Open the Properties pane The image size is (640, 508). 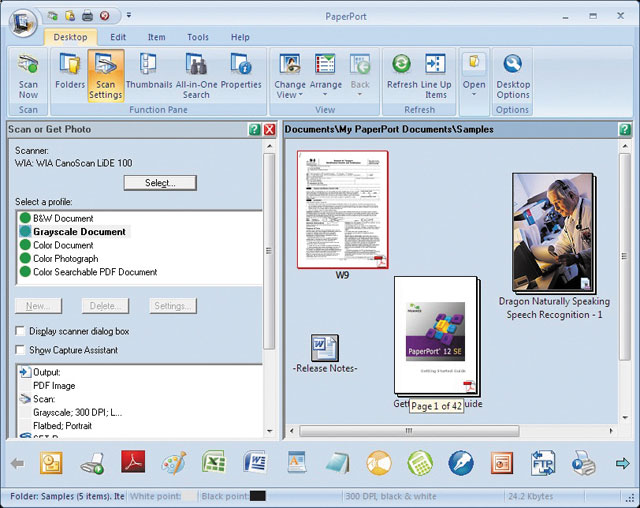[x=241, y=72]
